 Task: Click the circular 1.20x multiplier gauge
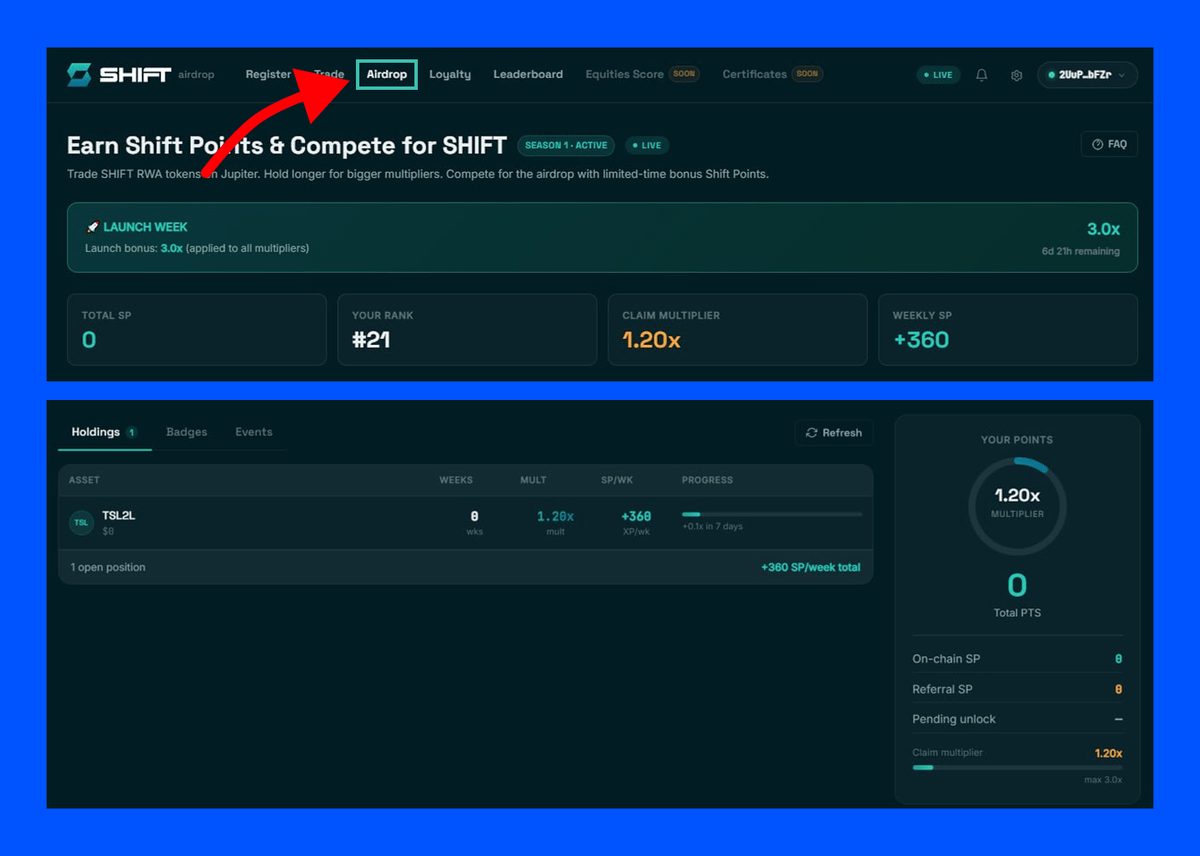[1017, 506]
